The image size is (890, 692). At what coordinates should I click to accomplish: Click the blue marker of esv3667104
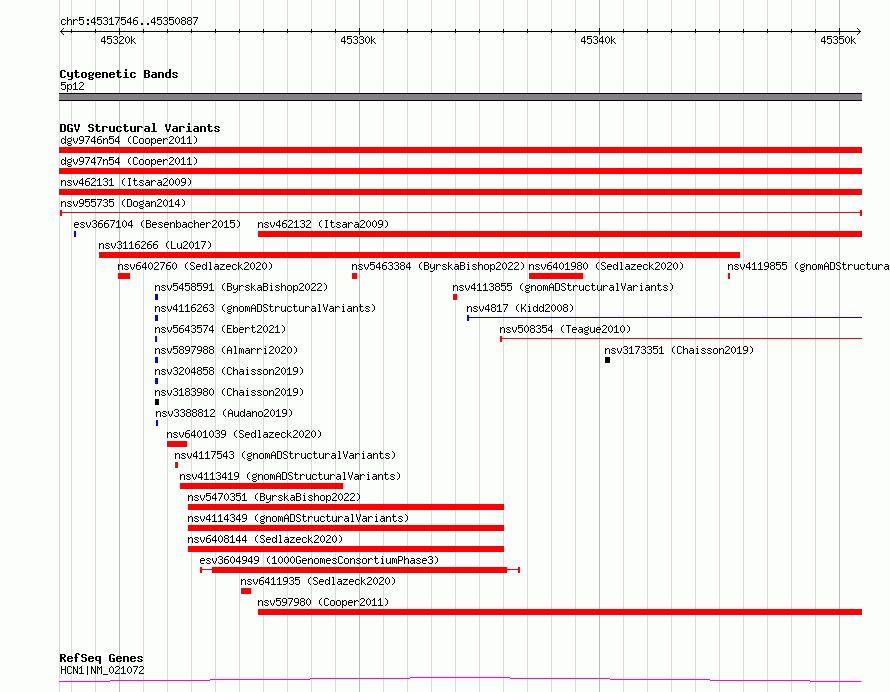click(x=75, y=234)
